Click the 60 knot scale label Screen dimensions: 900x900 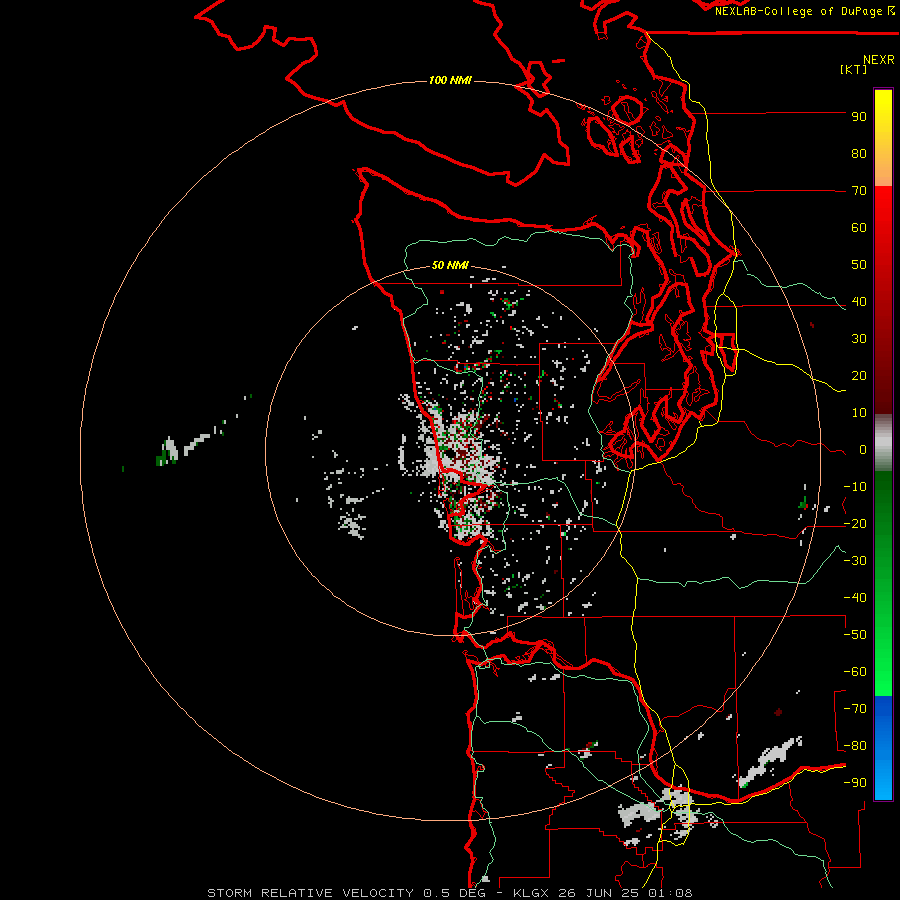[x=859, y=227]
